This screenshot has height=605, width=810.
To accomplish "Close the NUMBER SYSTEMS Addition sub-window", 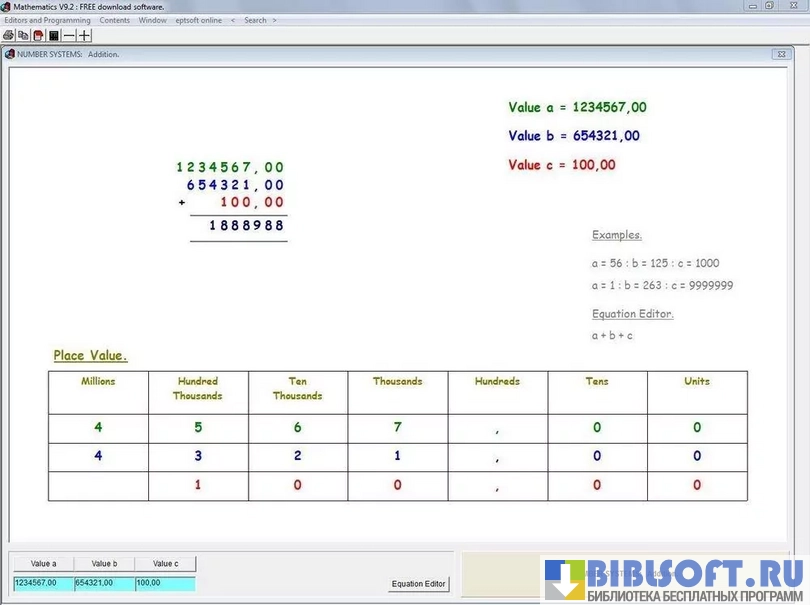I will coord(781,54).
